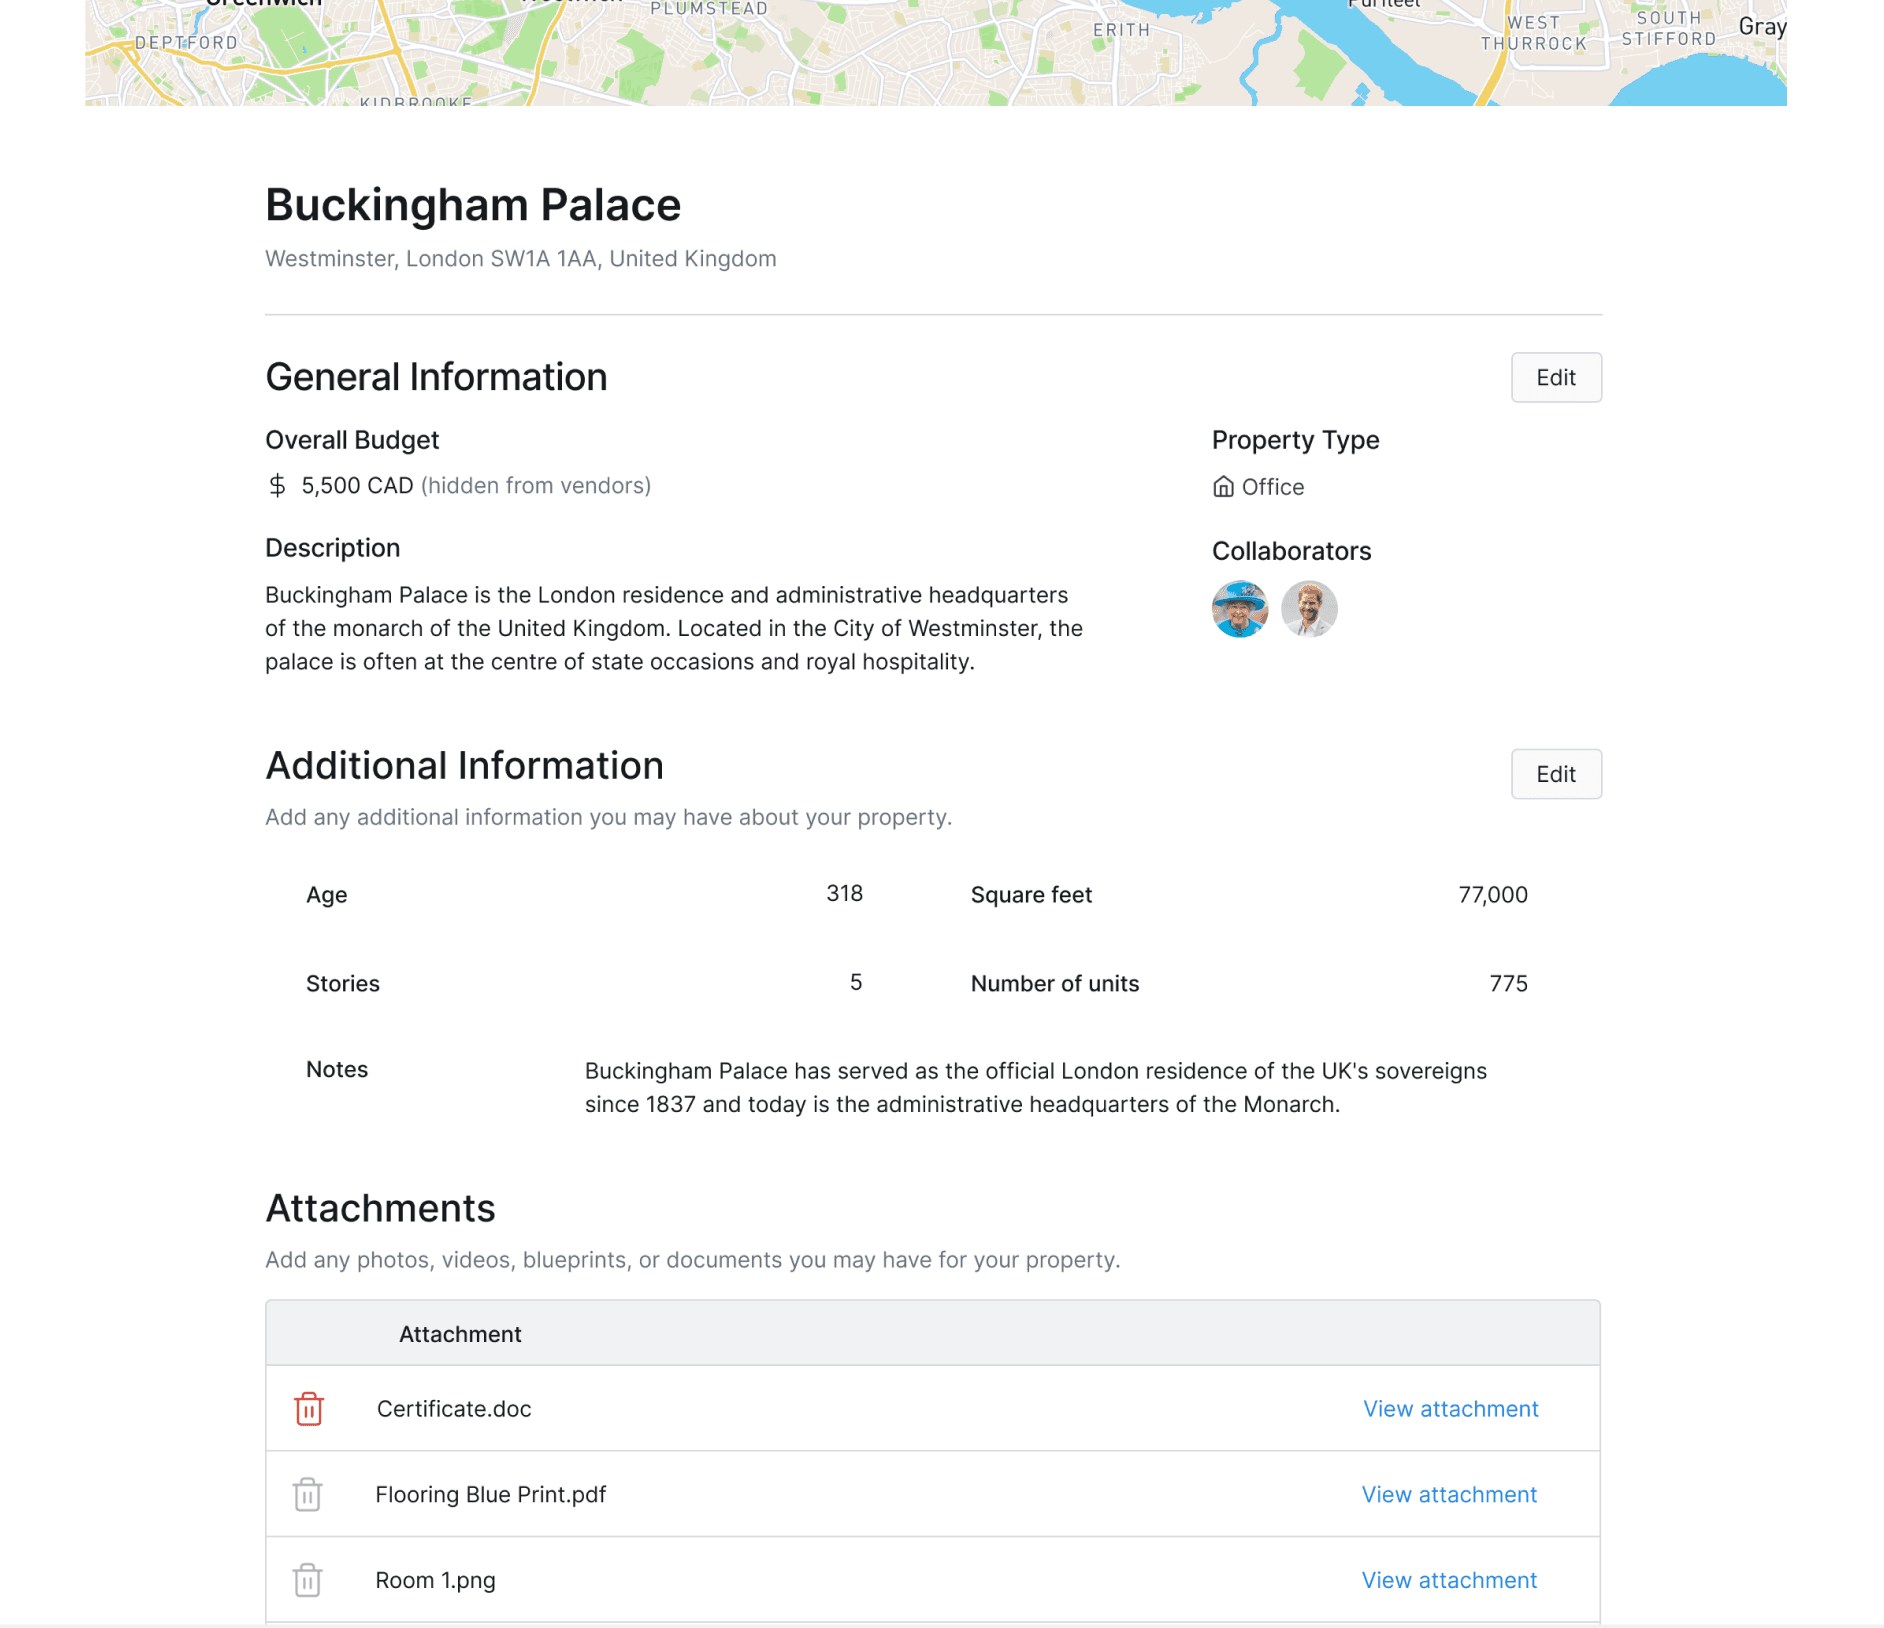Click the hidden from vendors note
1884x1628 pixels.
click(536, 486)
